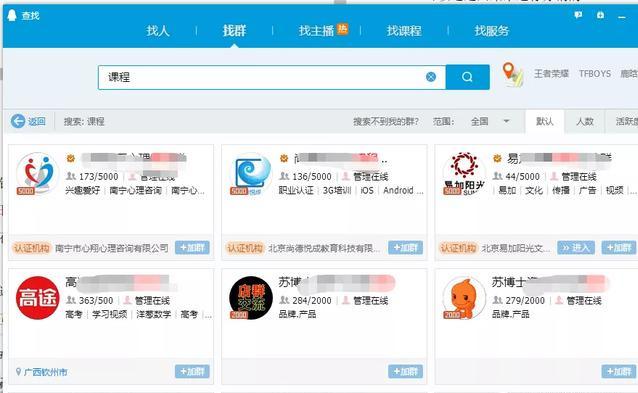Click the 职业认证 tag
The image size is (638, 393).
click(x=296, y=190)
